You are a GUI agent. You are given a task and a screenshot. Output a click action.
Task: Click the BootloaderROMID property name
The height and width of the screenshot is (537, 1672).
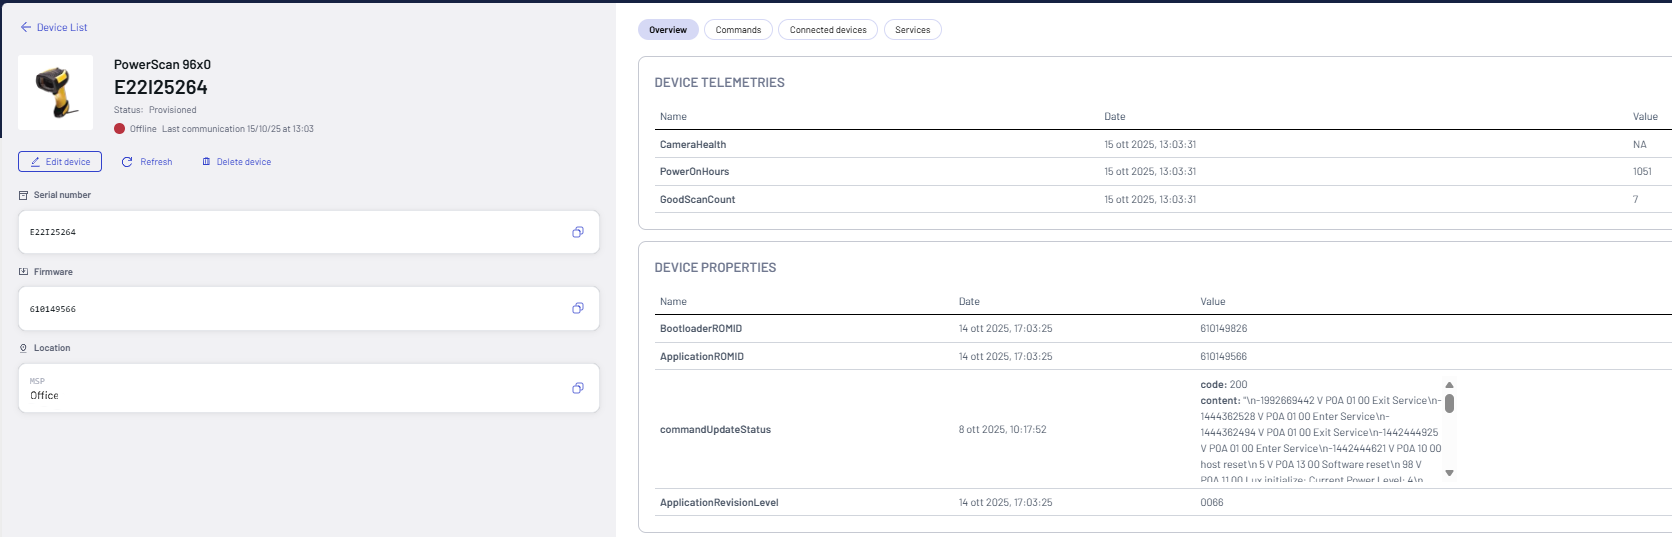point(701,329)
